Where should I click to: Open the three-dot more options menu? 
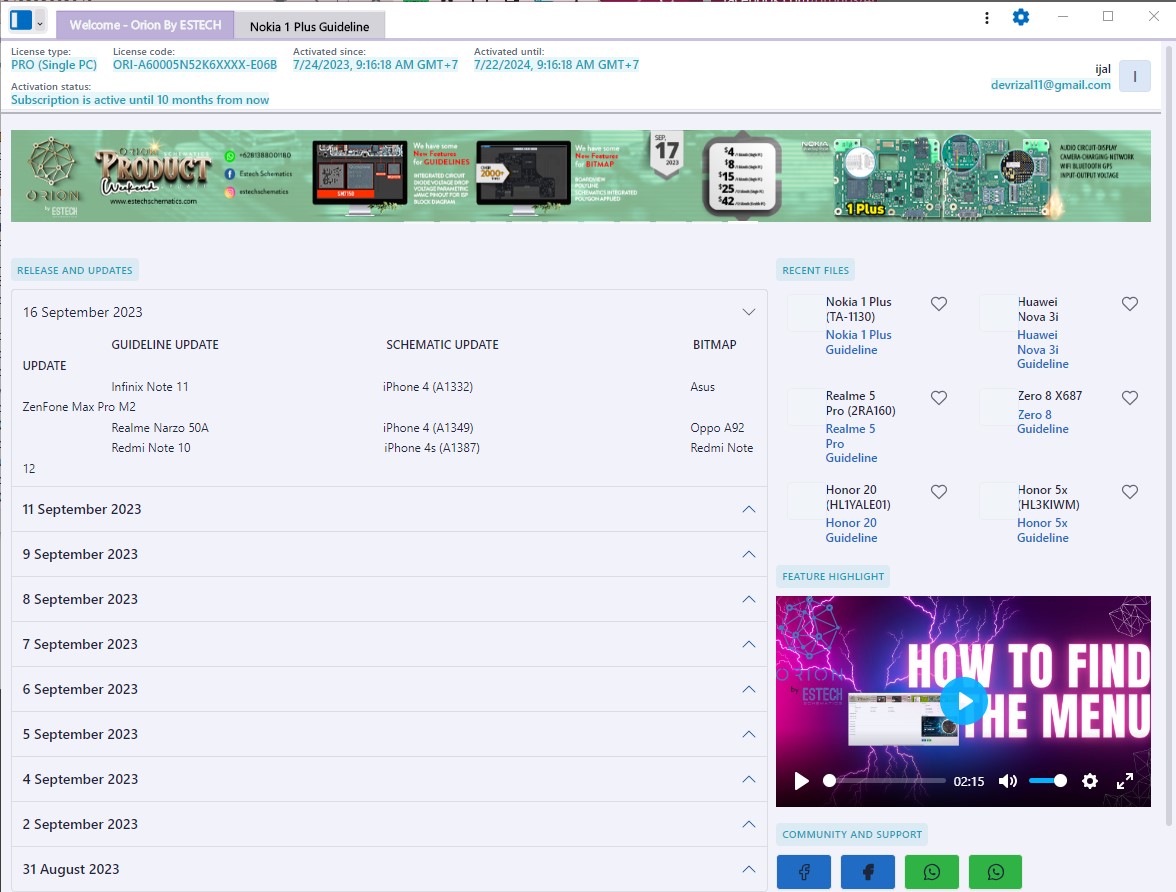(987, 17)
